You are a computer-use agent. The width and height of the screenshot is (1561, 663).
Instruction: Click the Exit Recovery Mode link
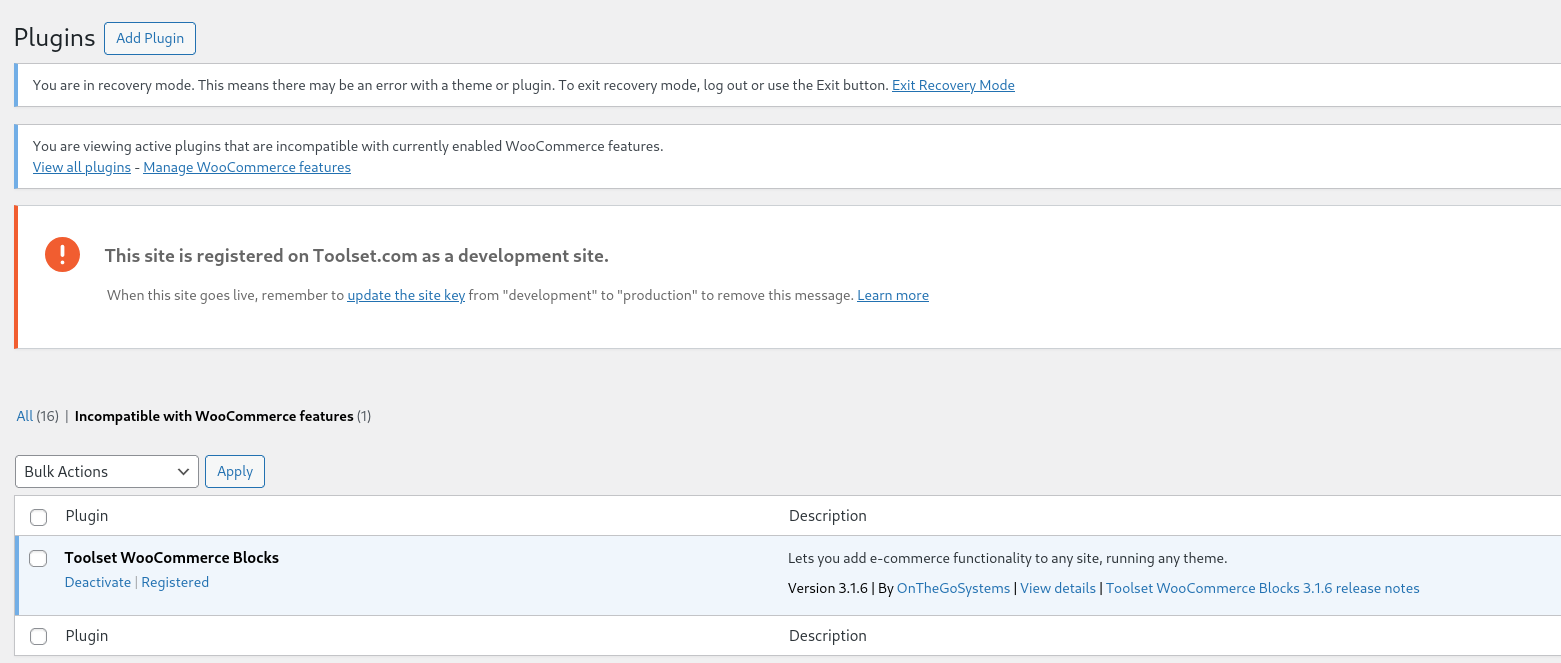click(x=953, y=86)
